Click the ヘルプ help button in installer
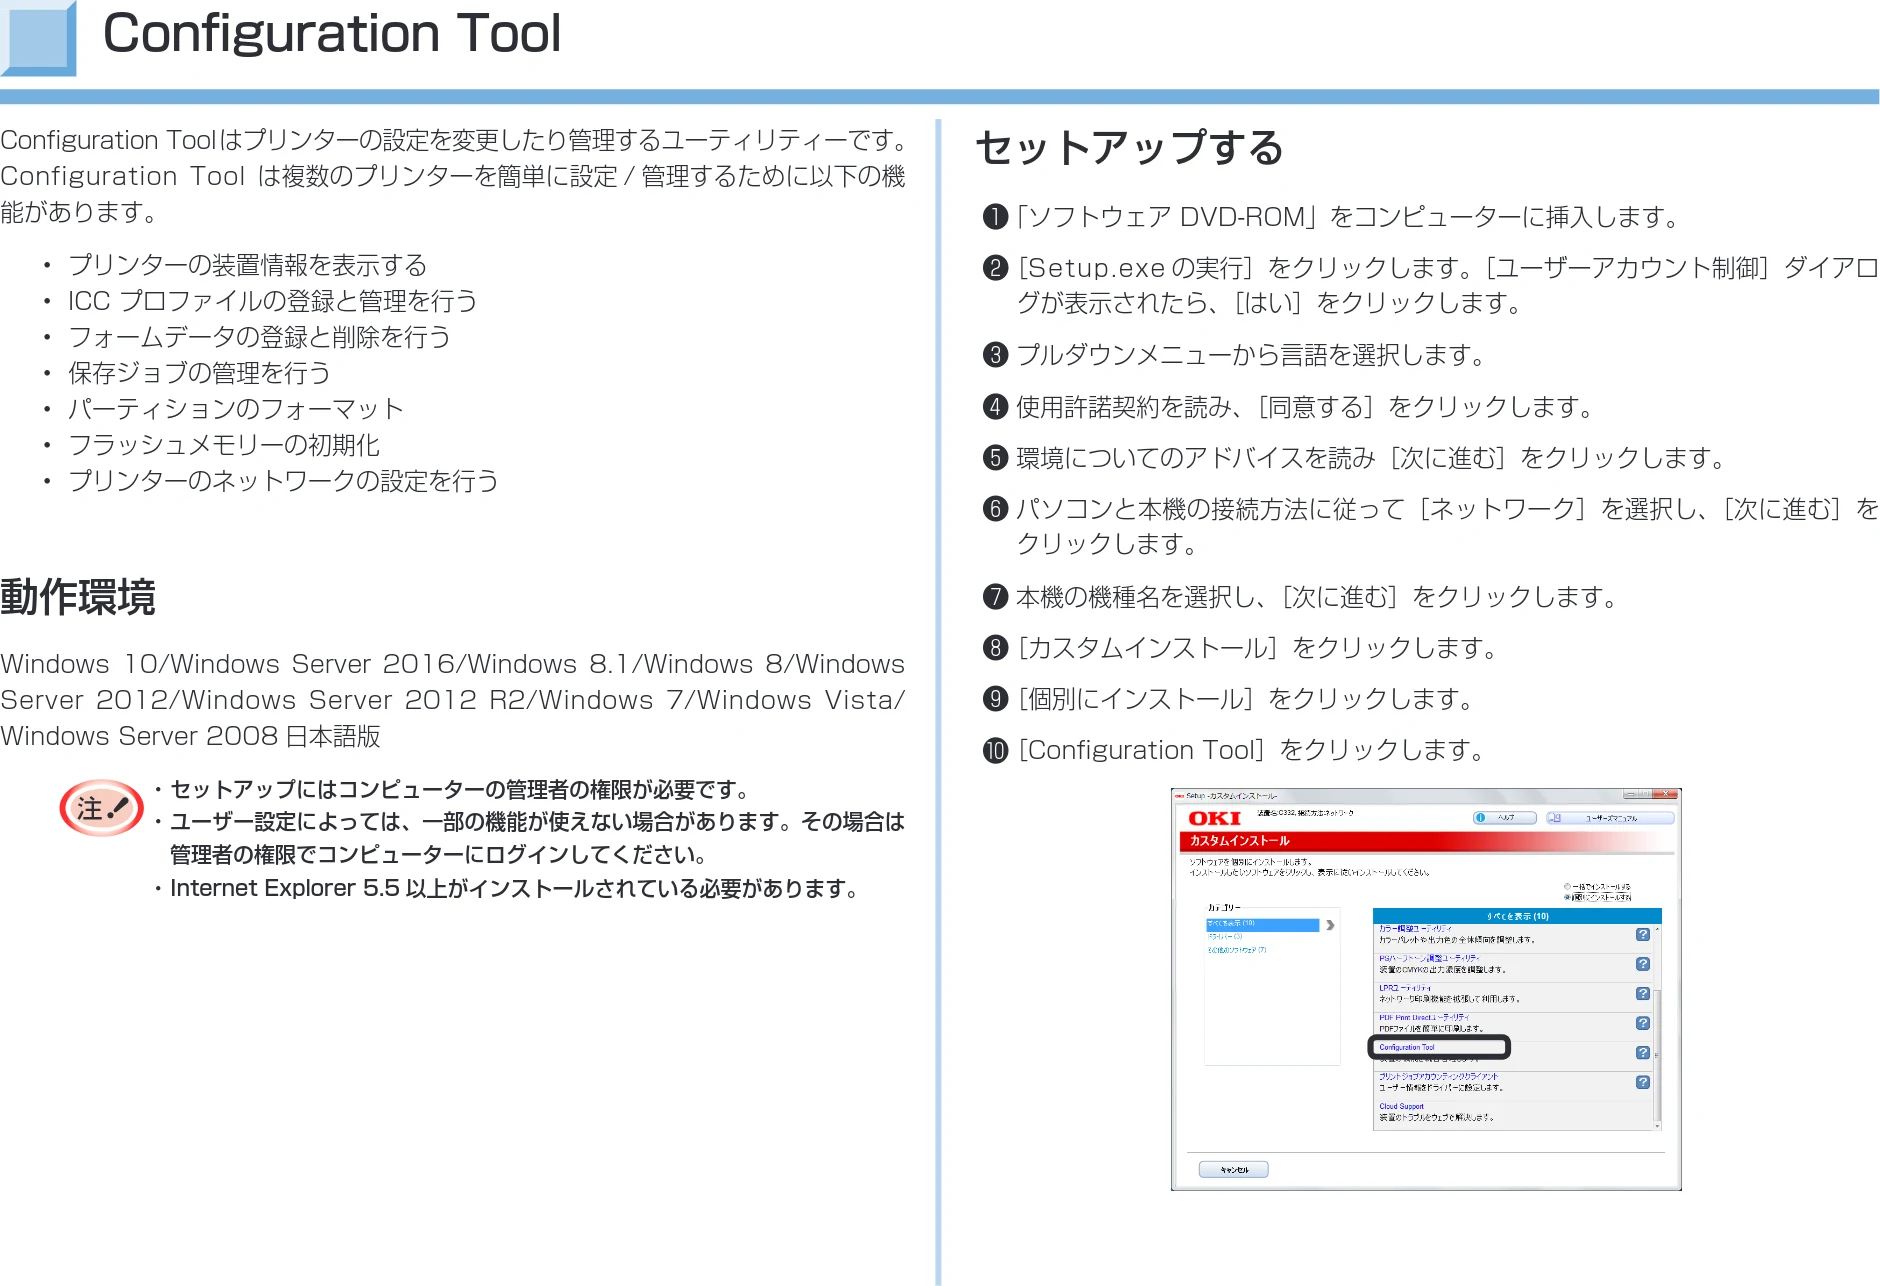This screenshot has width=1880, height=1286. pos(1504,817)
